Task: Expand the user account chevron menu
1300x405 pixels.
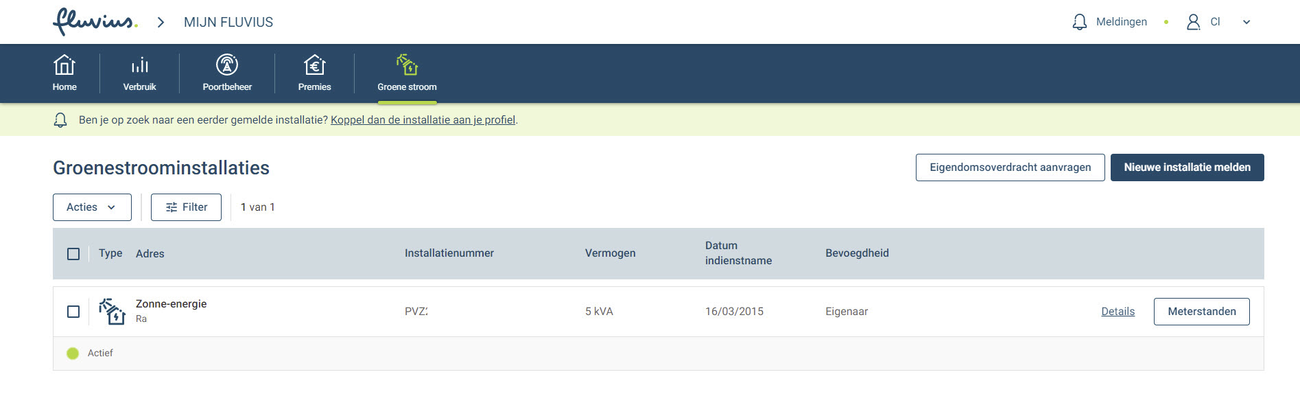Action: [x=1246, y=22]
